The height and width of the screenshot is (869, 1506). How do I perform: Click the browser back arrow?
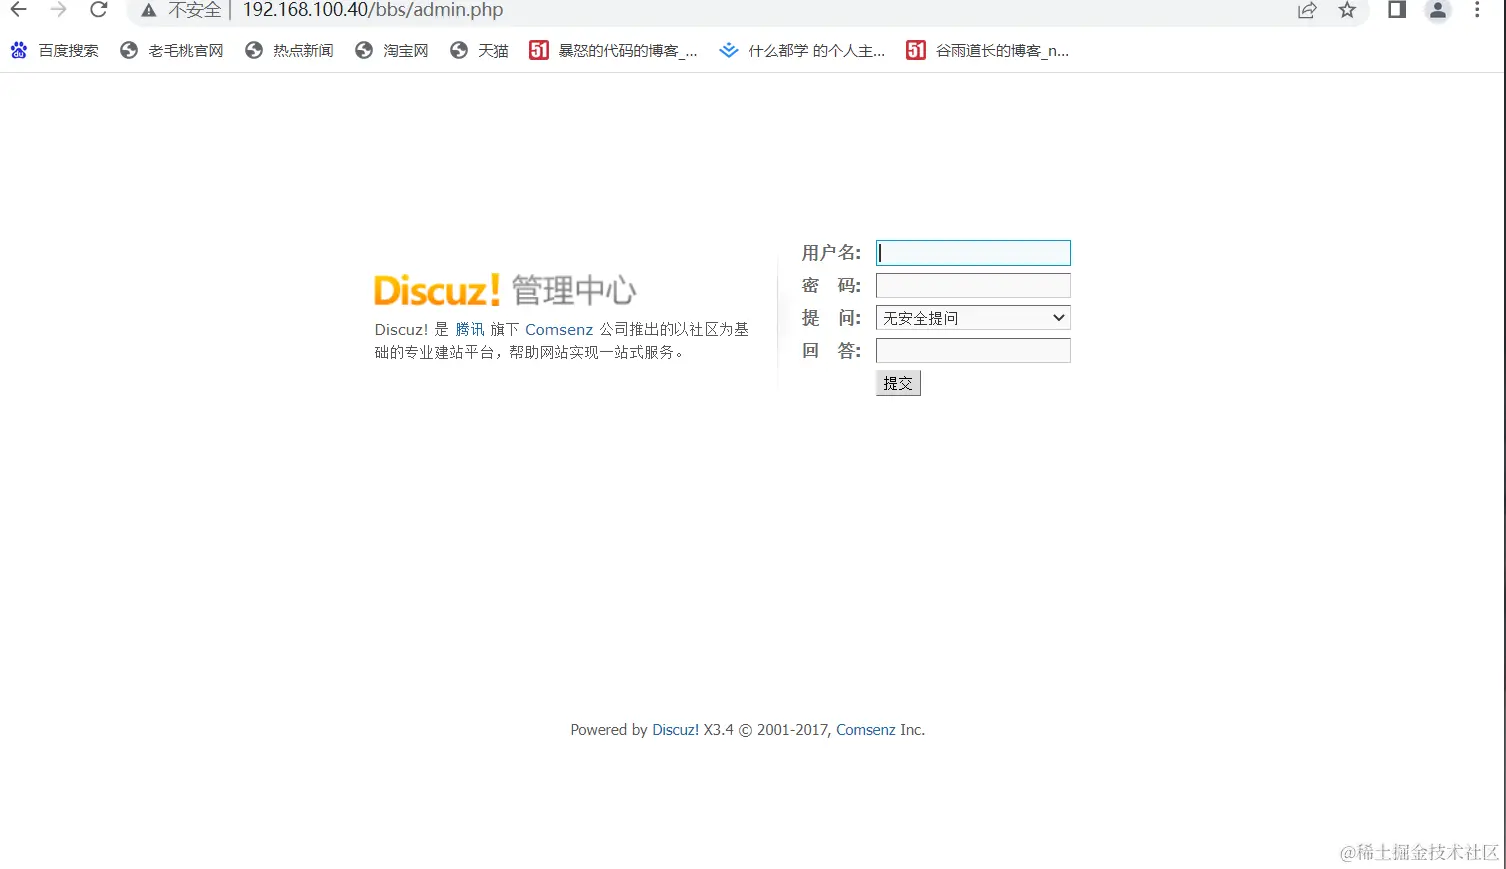[19, 10]
